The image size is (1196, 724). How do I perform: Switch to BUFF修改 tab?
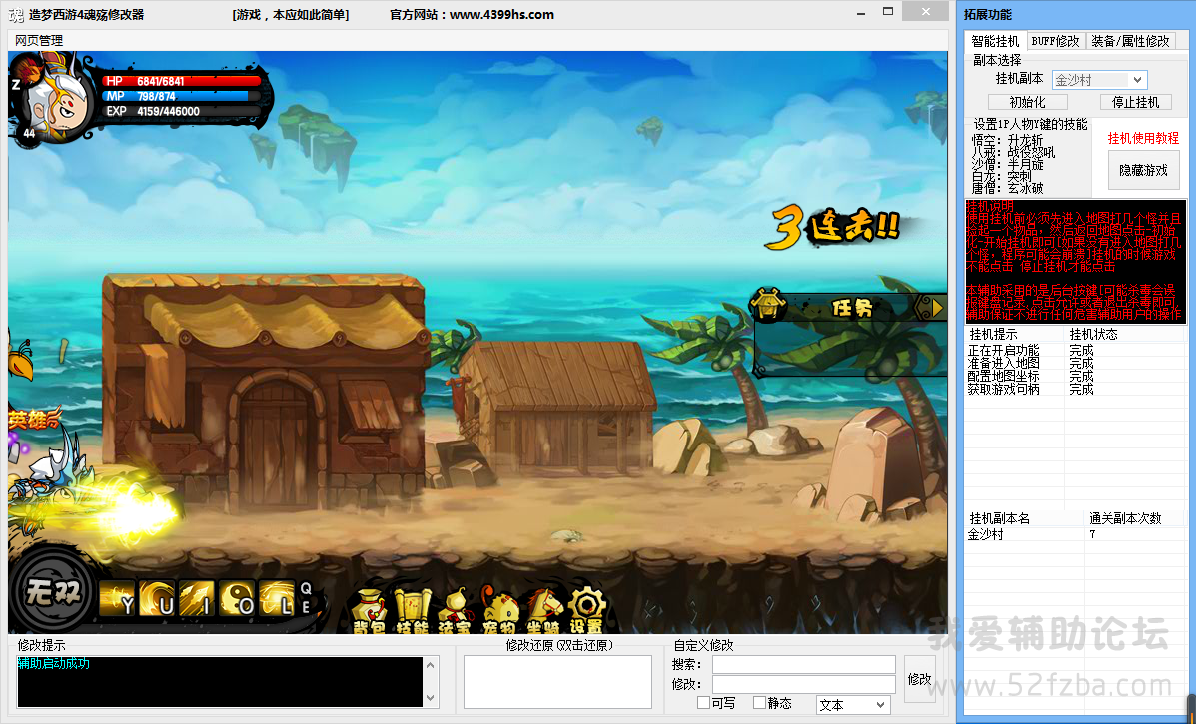(1055, 41)
